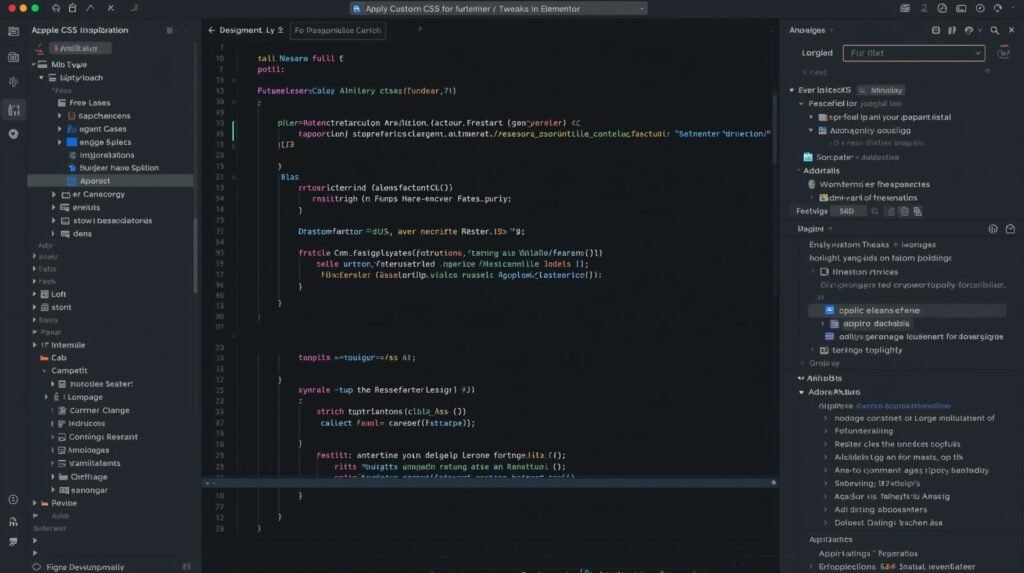Screen dimensions: 1024x573
Task: Click the 'Minaiioy' tag button
Action: (882, 90)
